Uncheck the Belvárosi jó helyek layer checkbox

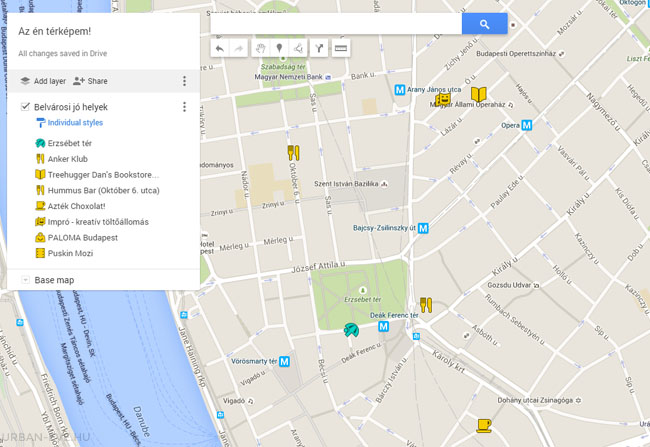[x=25, y=107]
